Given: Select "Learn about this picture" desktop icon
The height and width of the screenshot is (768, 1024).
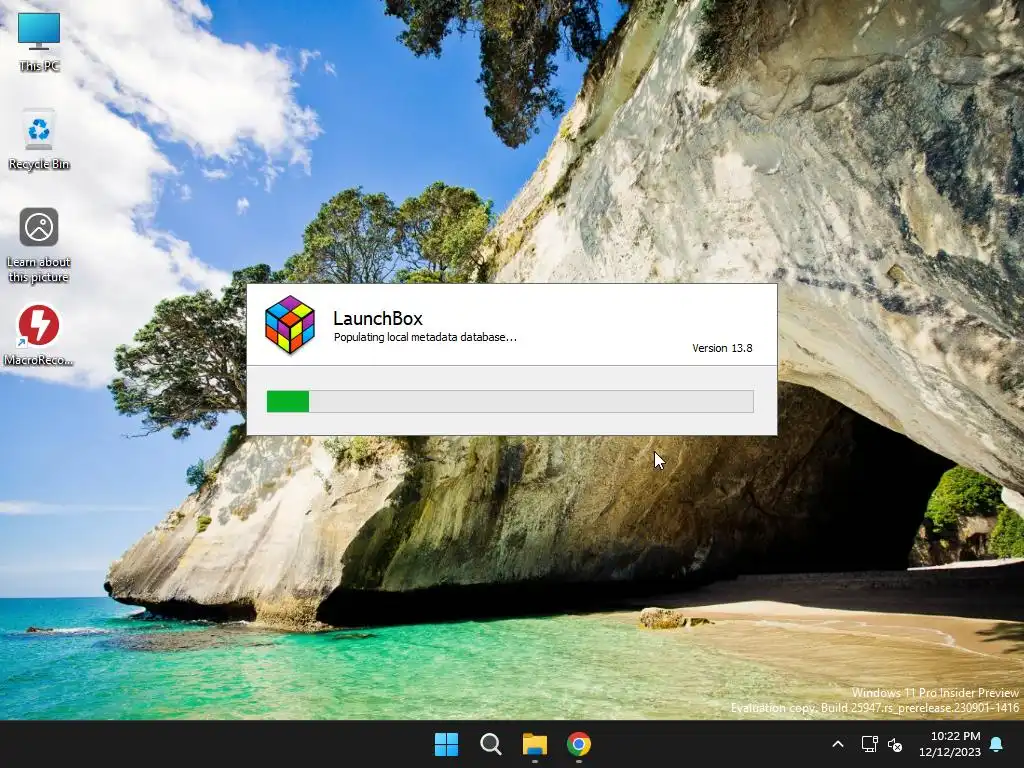Looking at the screenshot, I should tap(39, 246).
